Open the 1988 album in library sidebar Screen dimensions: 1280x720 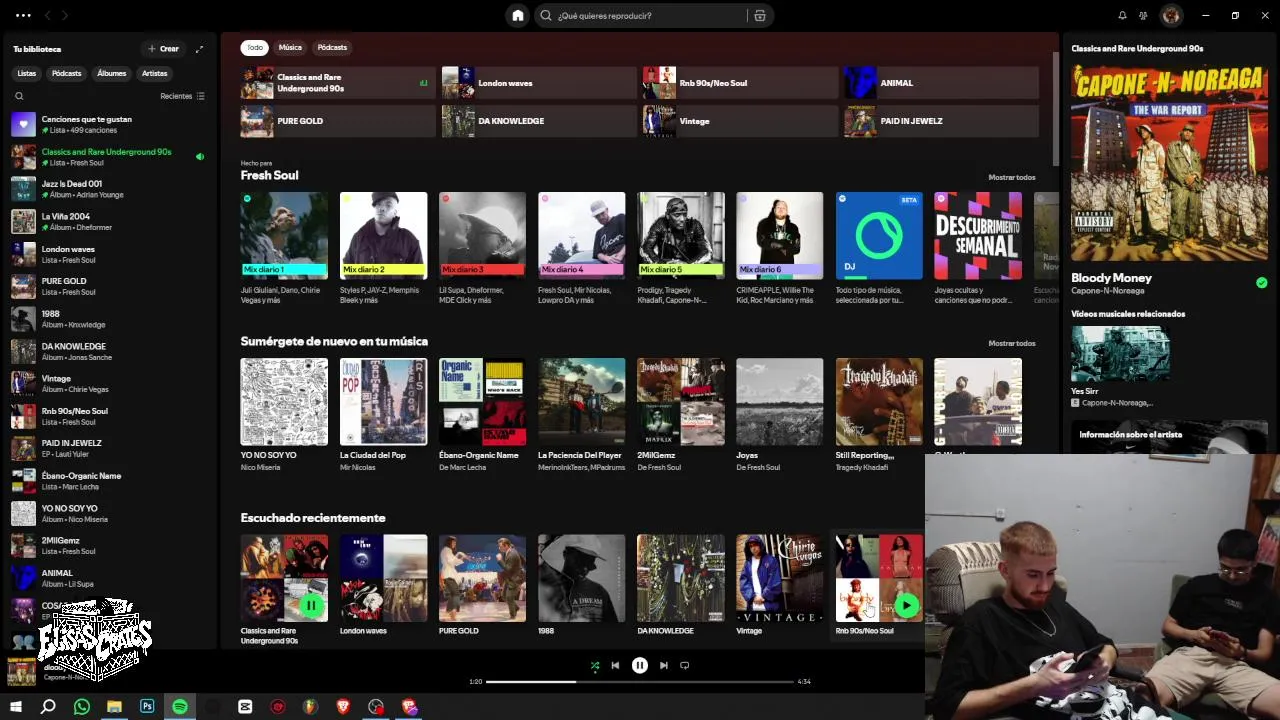click(108, 319)
